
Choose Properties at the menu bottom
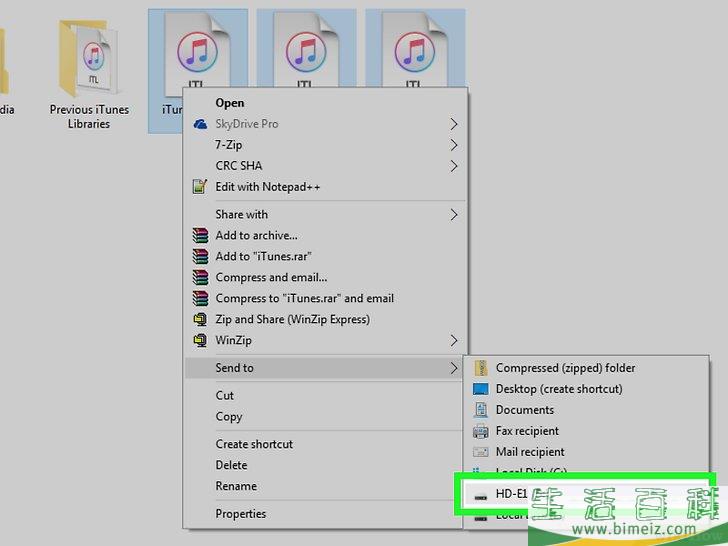pos(241,514)
